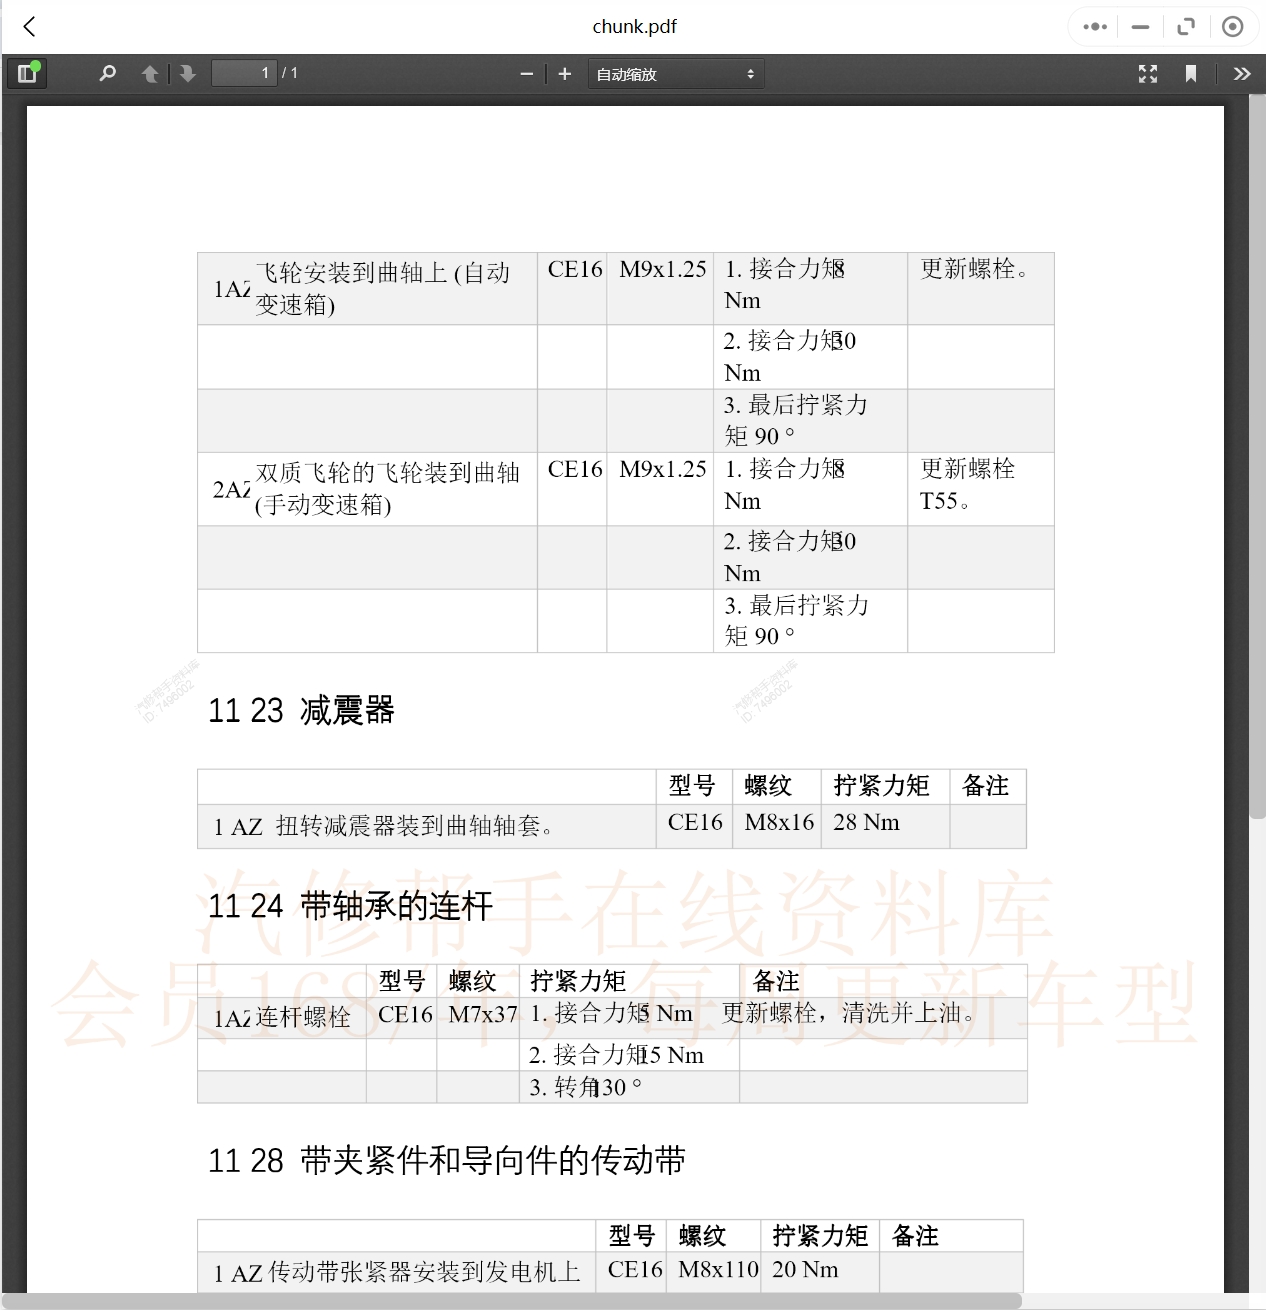1266x1310 pixels.
Task: Zoom out of the PDF document
Action: [x=527, y=73]
